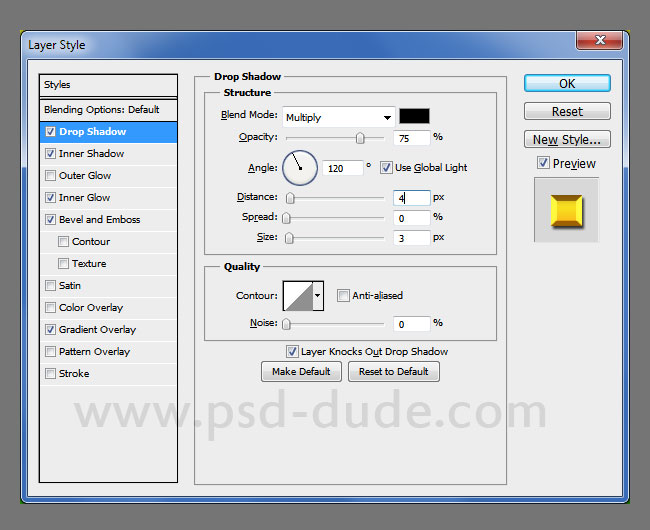Click the Angle dial control

[x=300, y=168]
